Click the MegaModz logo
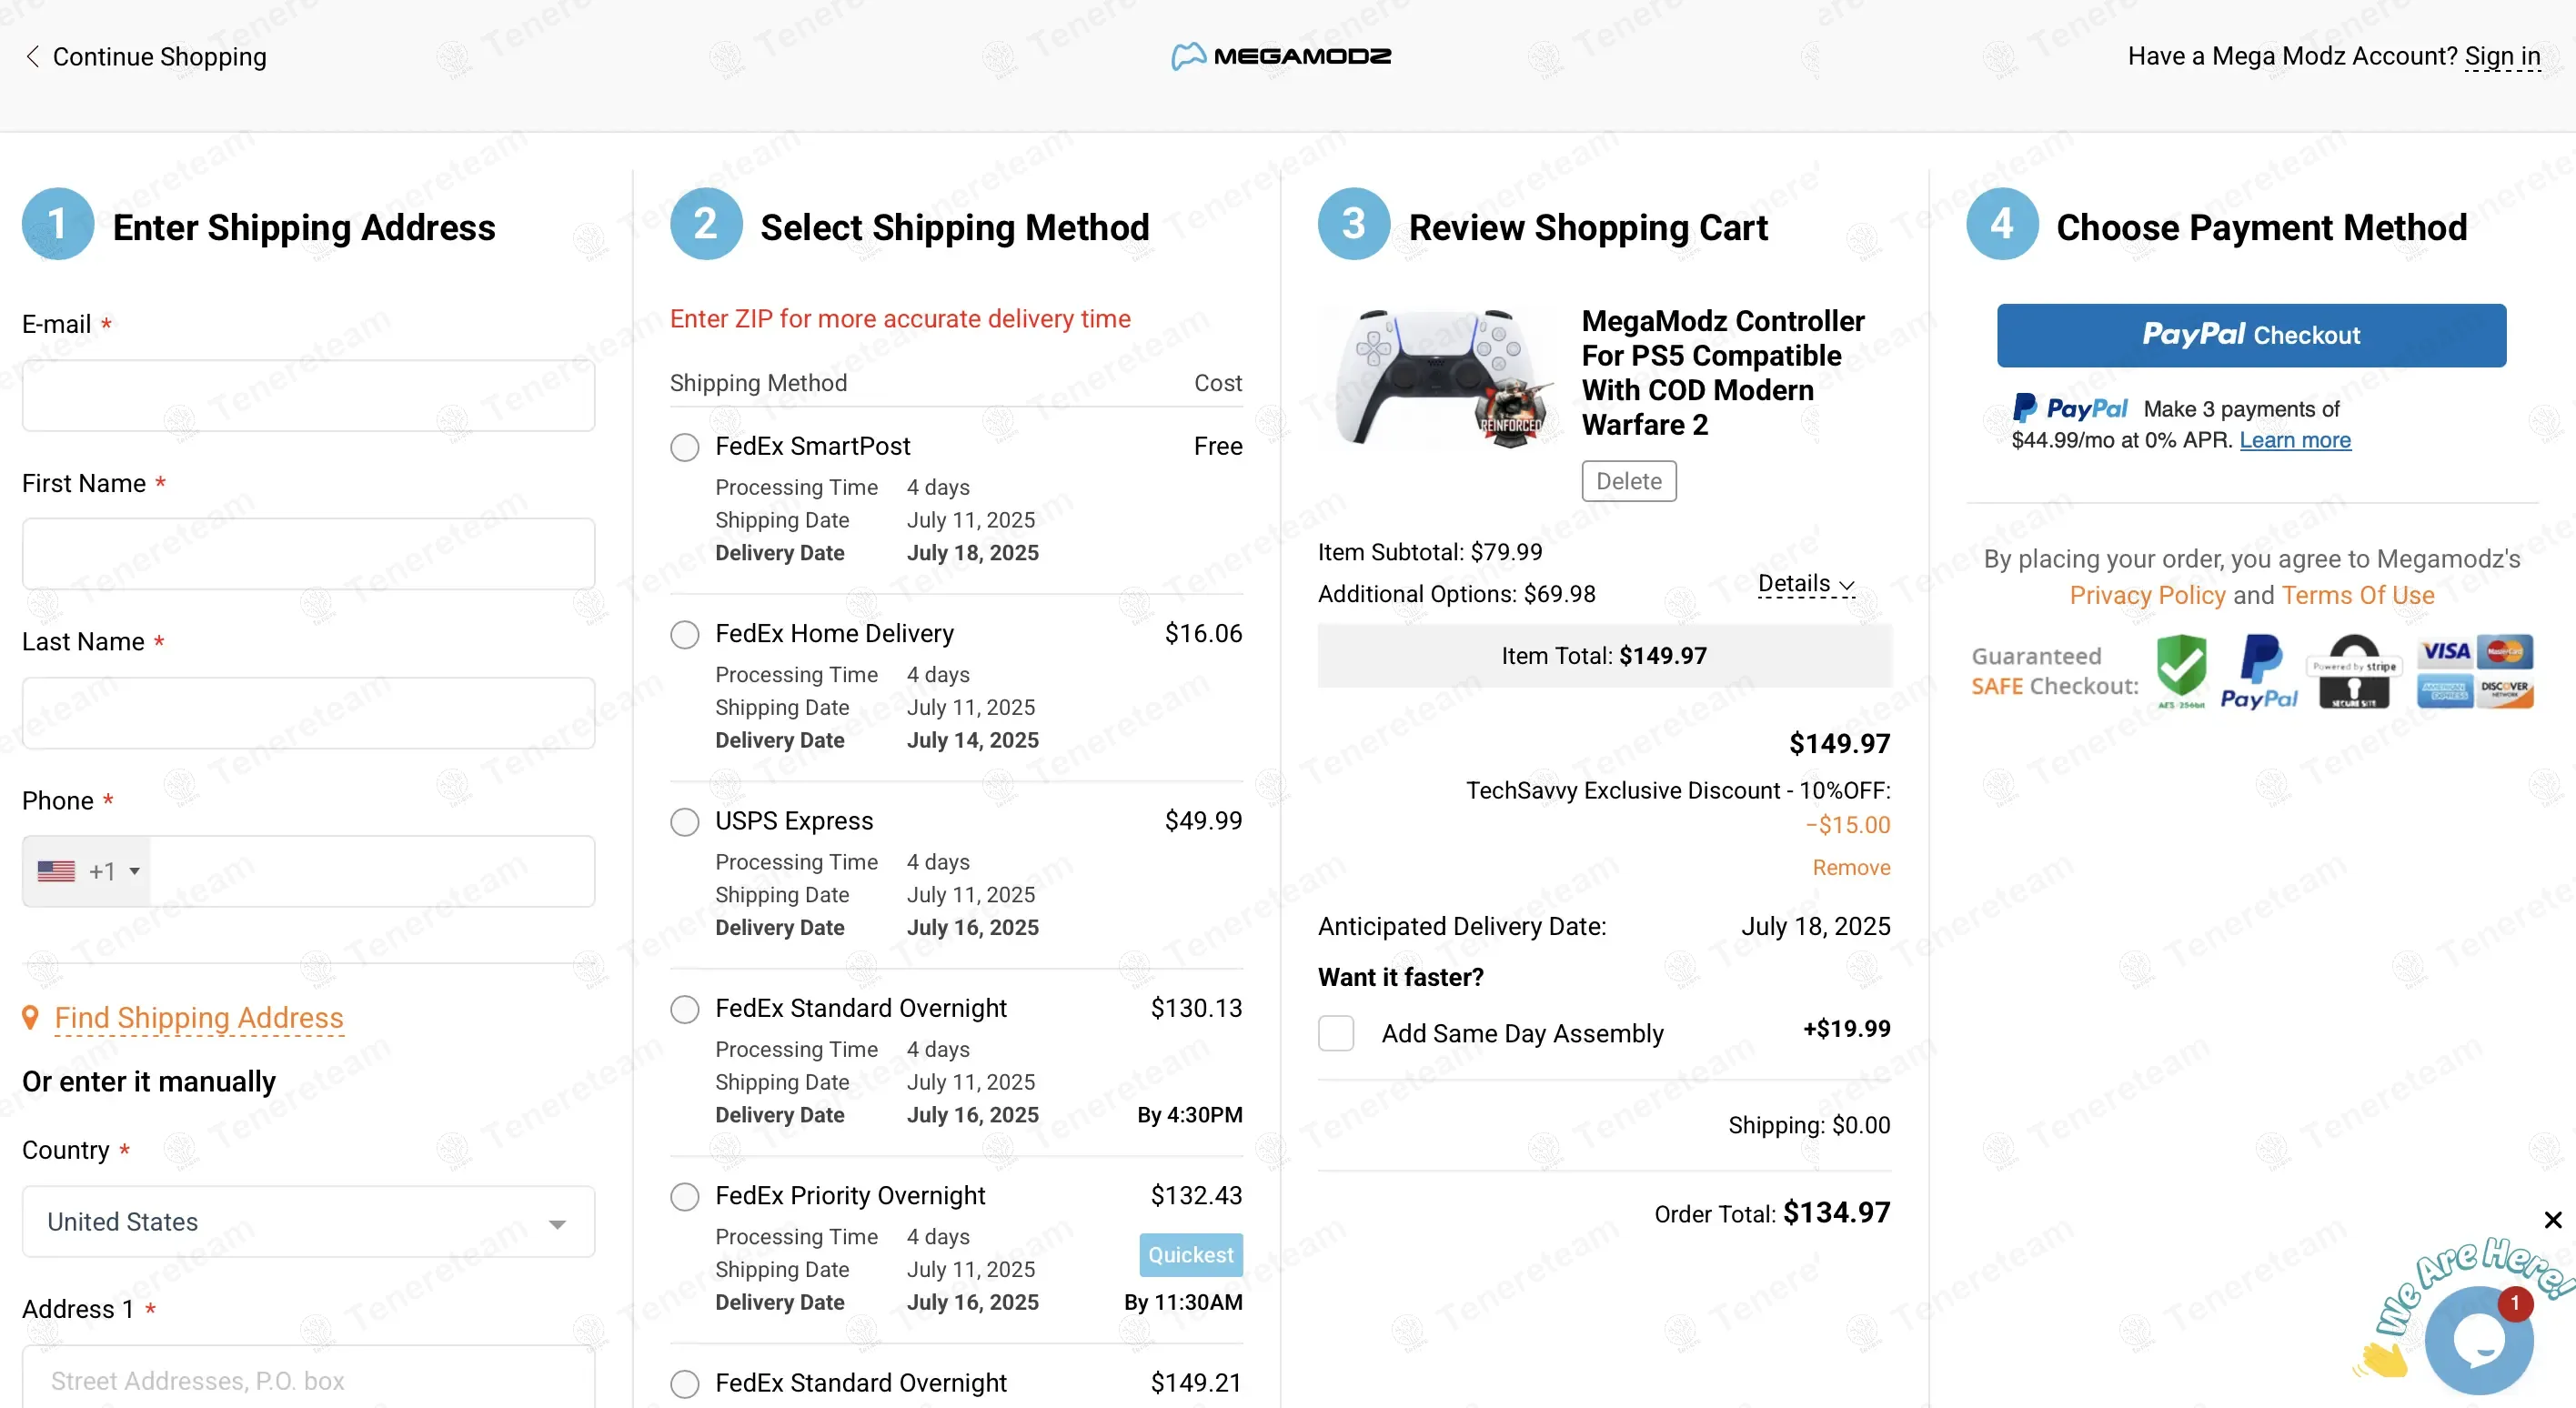This screenshot has height=1408, width=2576. tap(1281, 56)
